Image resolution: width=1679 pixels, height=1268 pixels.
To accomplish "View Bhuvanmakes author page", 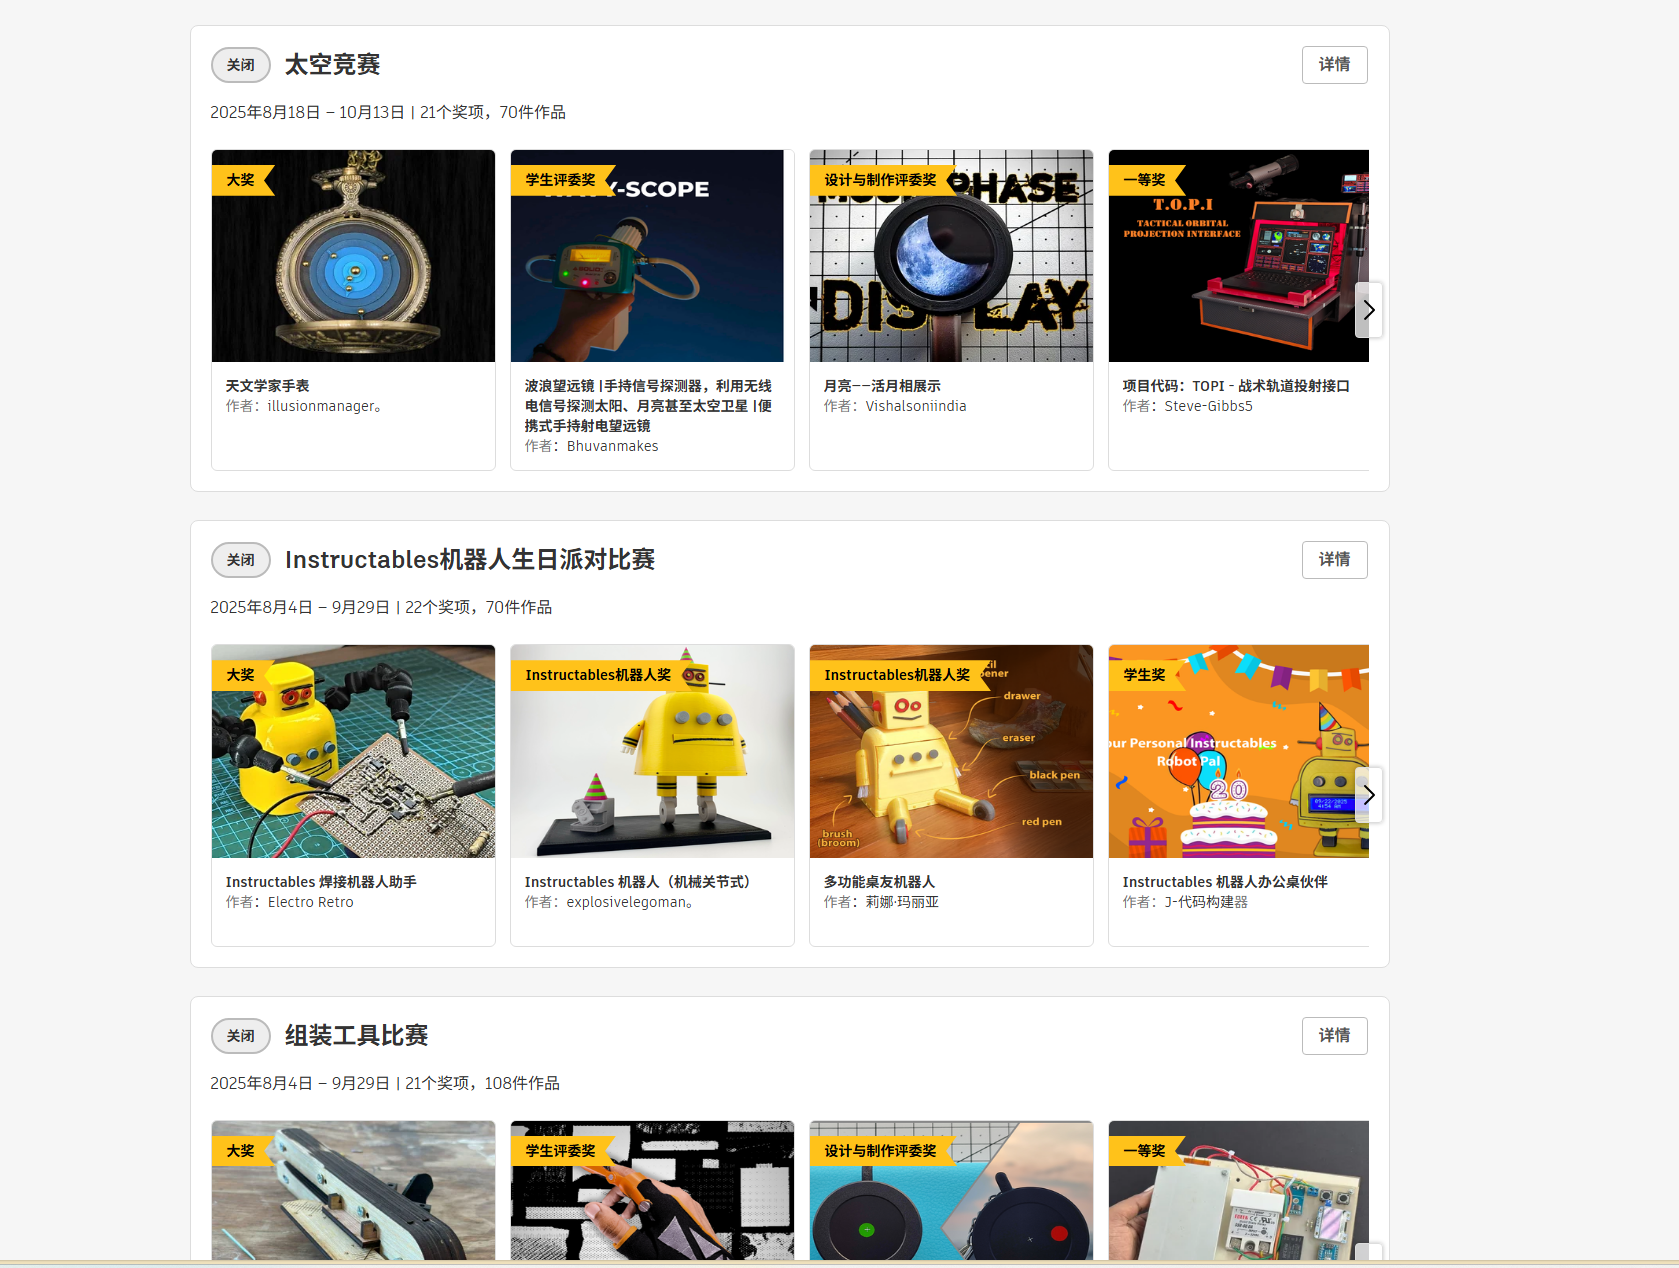I will click(611, 446).
